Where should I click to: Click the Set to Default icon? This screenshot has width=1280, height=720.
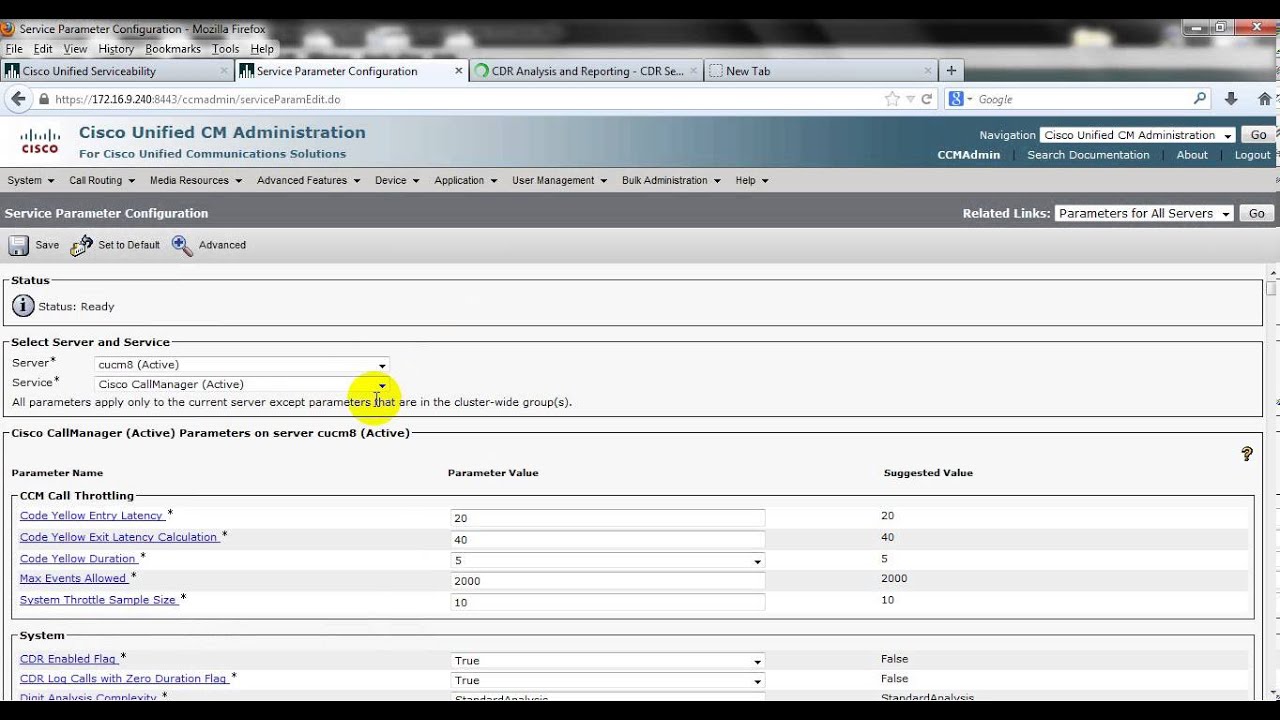[x=82, y=245]
